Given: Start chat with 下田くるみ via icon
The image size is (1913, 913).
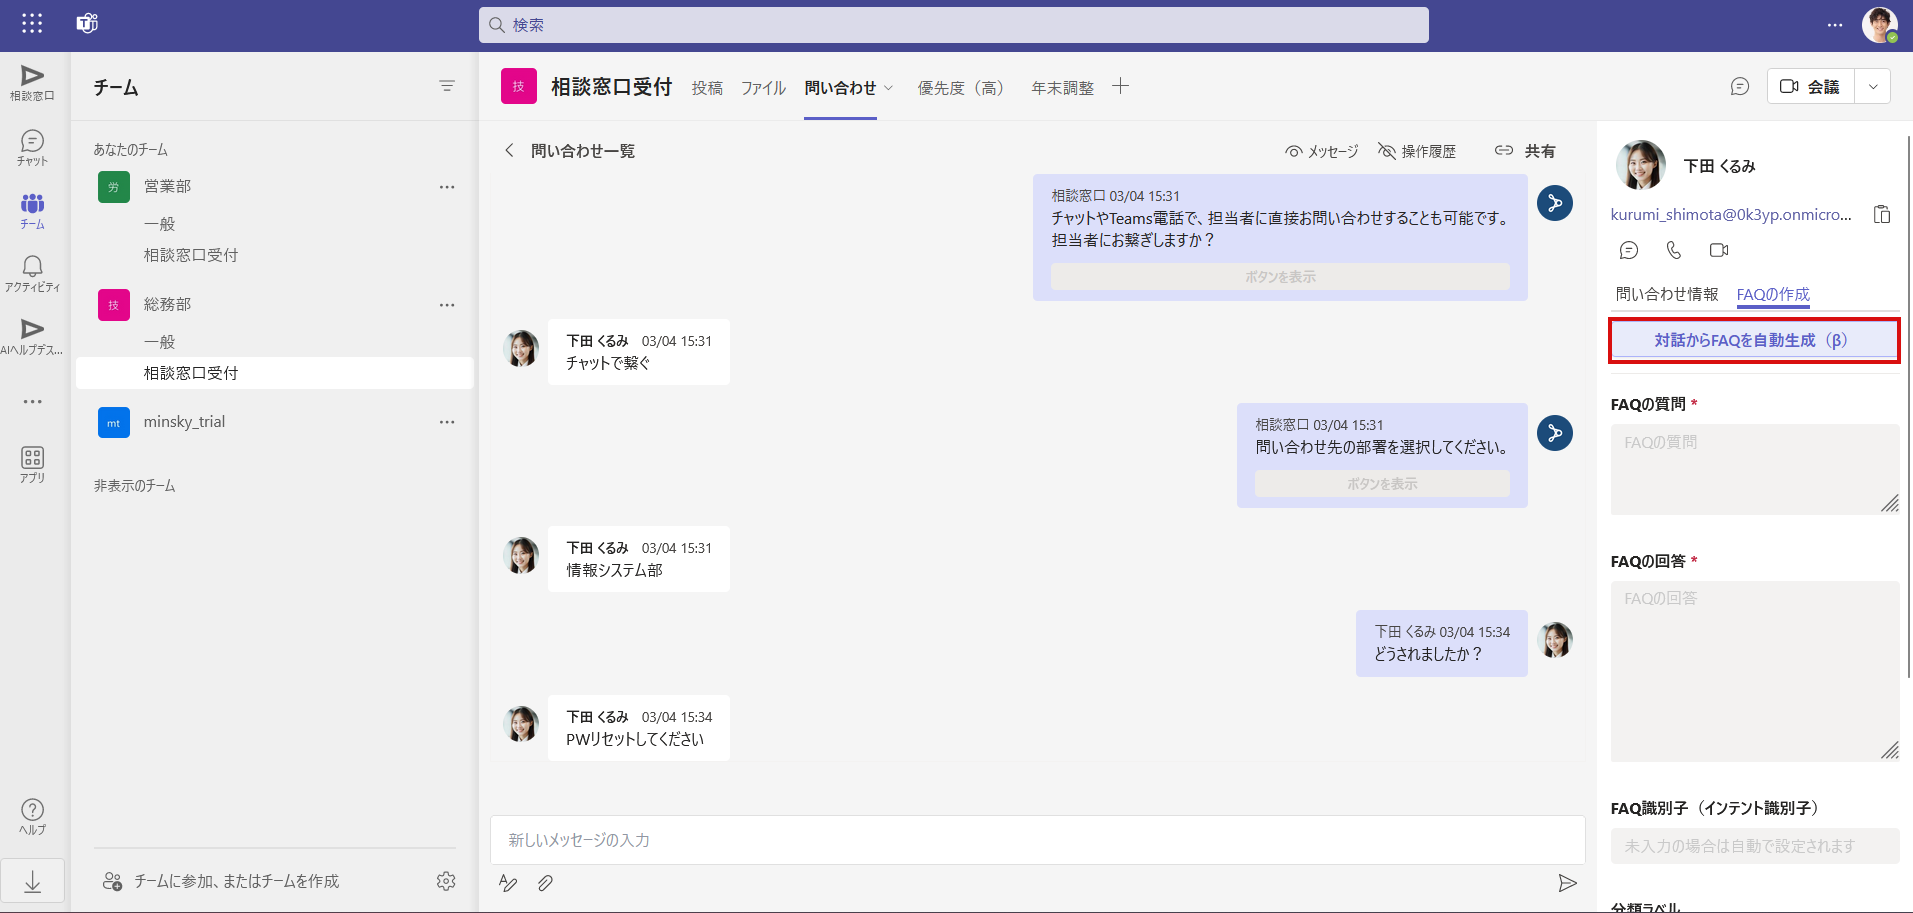Looking at the screenshot, I should 1629,250.
